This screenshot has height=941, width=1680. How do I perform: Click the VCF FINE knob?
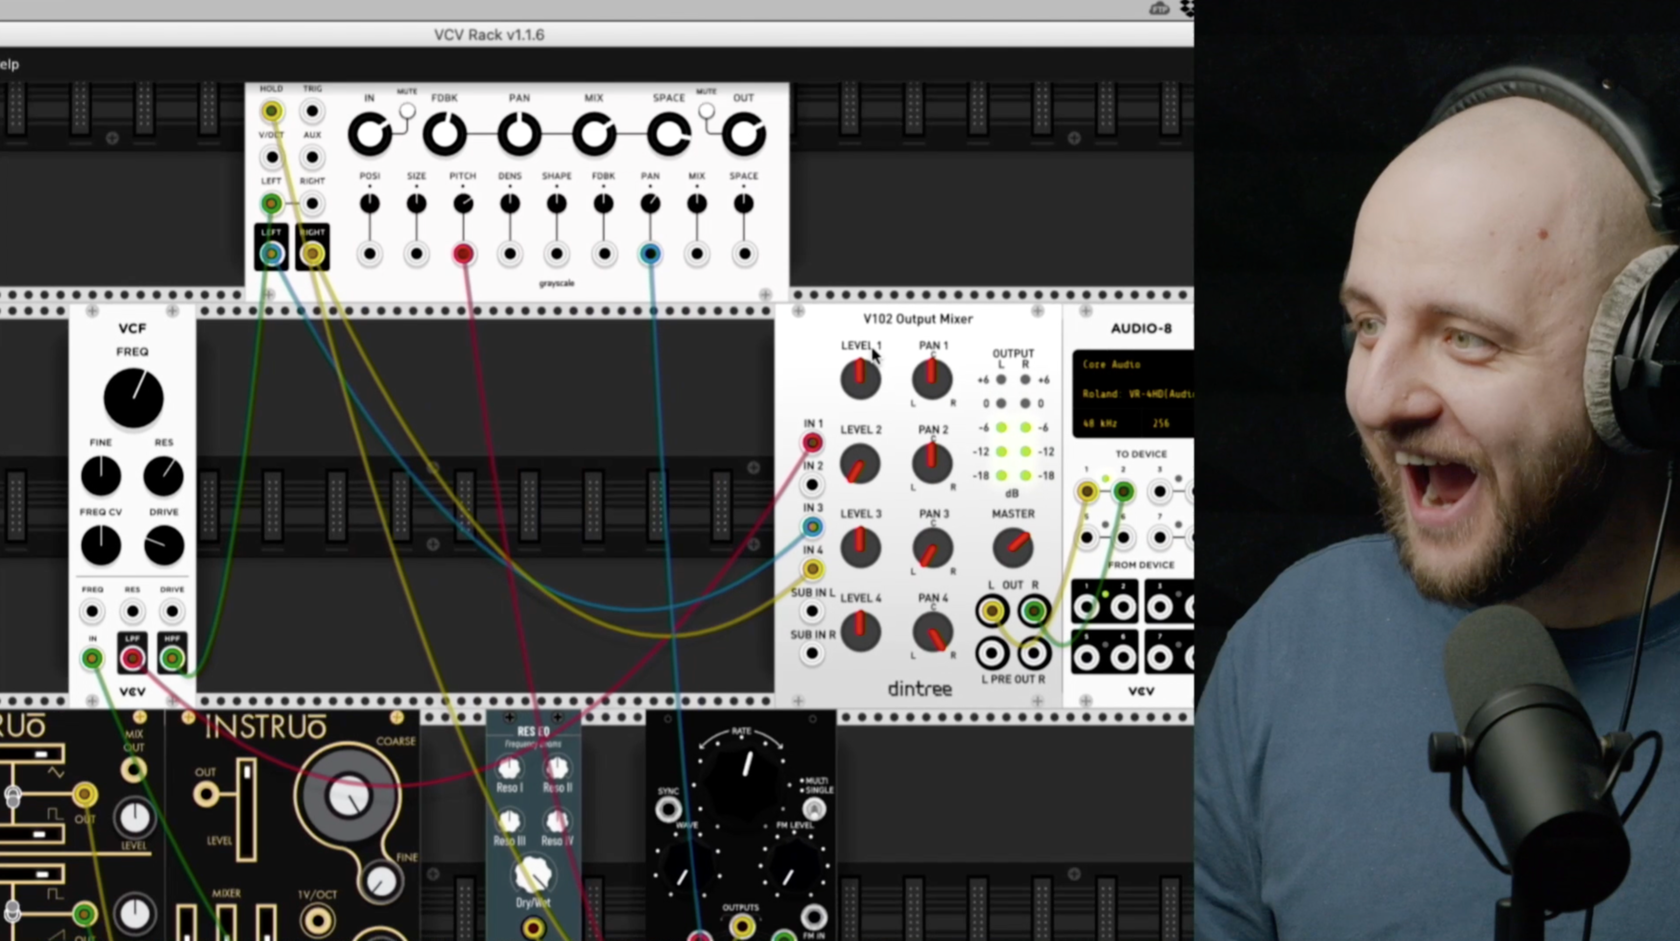(x=101, y=476)
